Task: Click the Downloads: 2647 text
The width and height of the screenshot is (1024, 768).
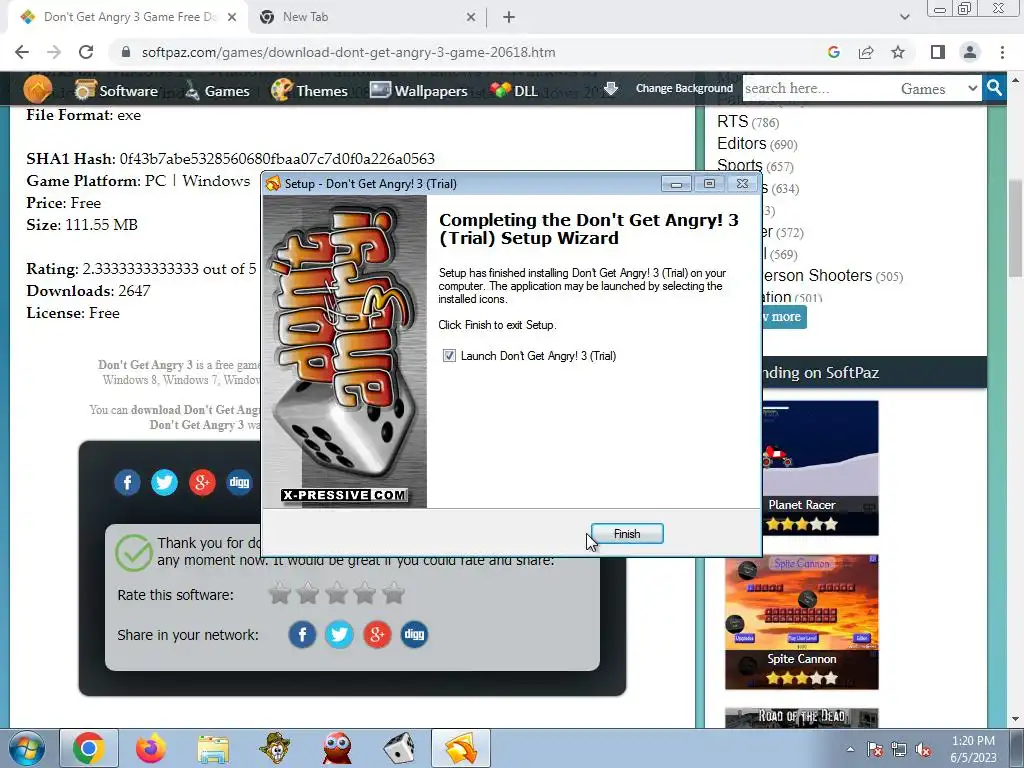Action: coord(88,291)
